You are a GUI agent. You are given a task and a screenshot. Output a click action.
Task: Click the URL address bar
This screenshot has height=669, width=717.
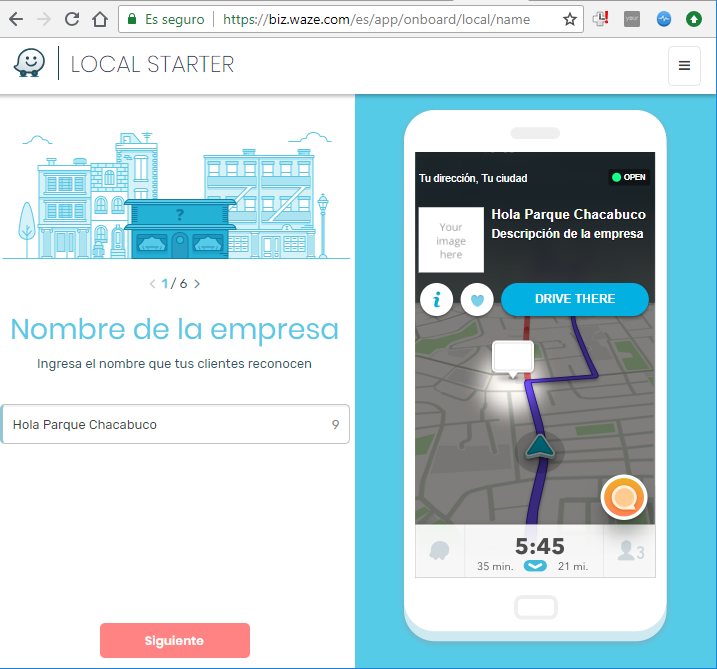coord(351,19)
